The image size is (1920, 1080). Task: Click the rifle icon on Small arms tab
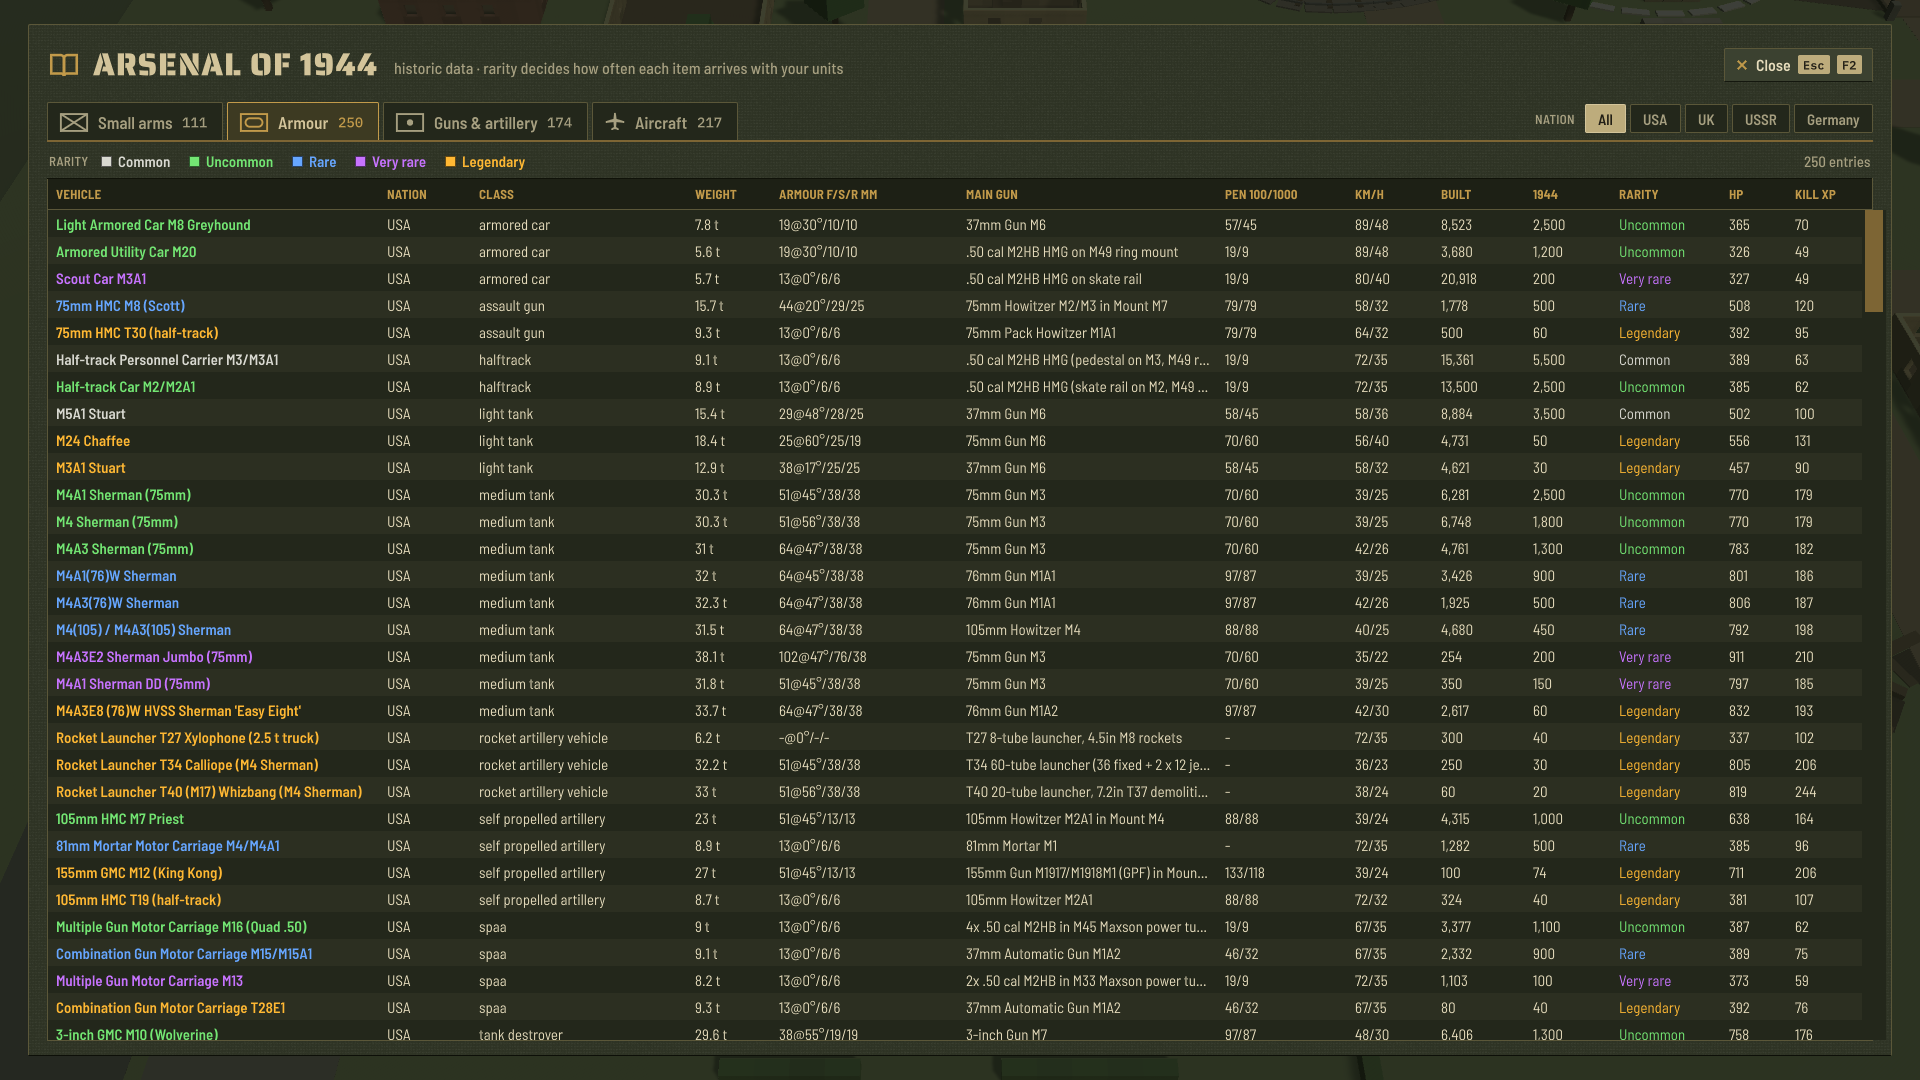point(74,123)
